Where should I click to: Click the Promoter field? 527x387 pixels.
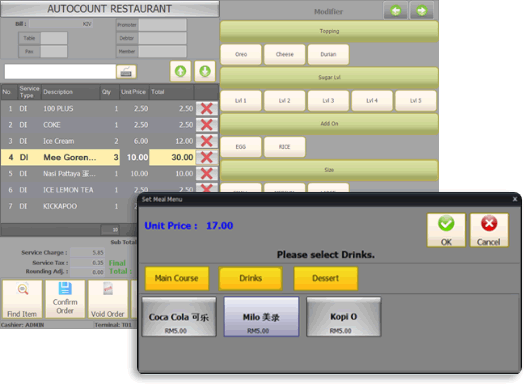(163, 25)
